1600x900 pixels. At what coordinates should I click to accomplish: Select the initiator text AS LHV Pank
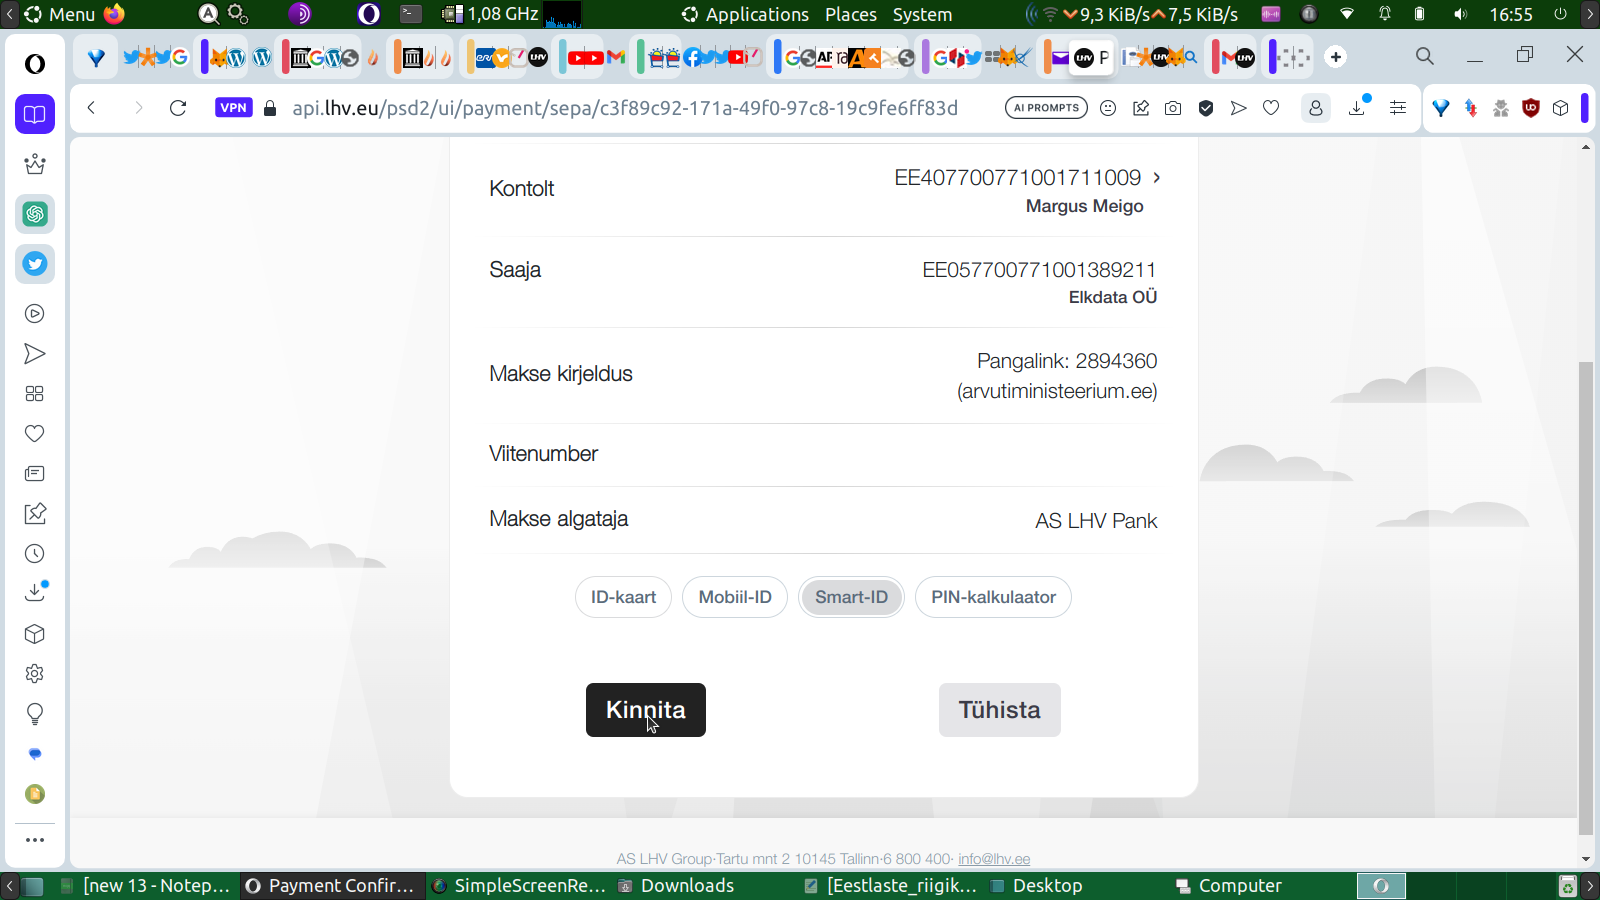[x=1096, y=521]
